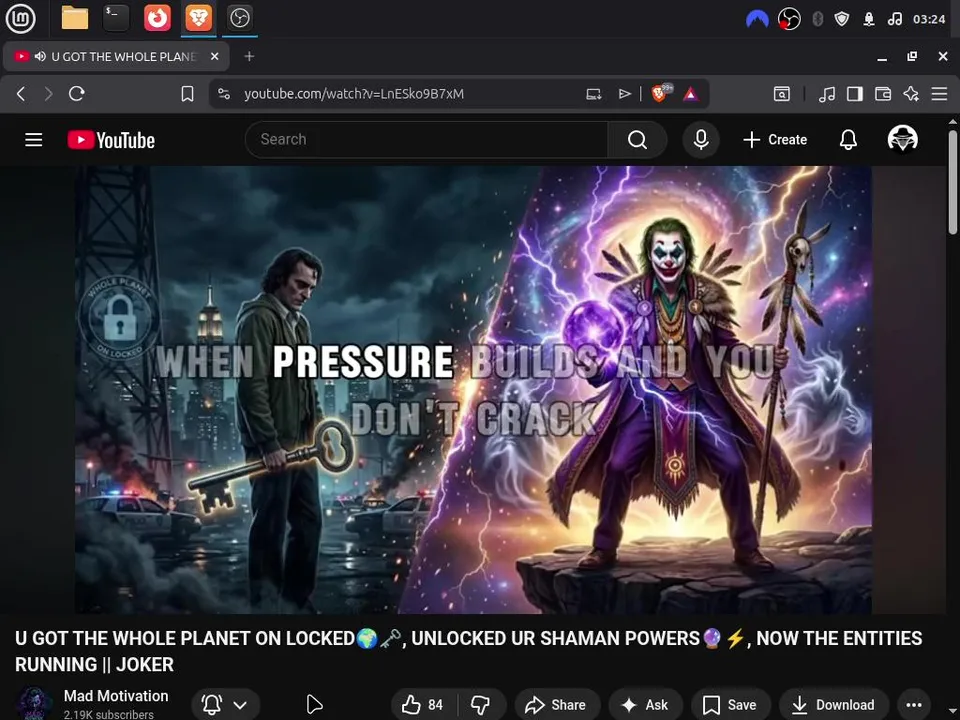Click the page vertical scrollbar thumb
Viewport: 960px width, 720px height.
[953, 182]
